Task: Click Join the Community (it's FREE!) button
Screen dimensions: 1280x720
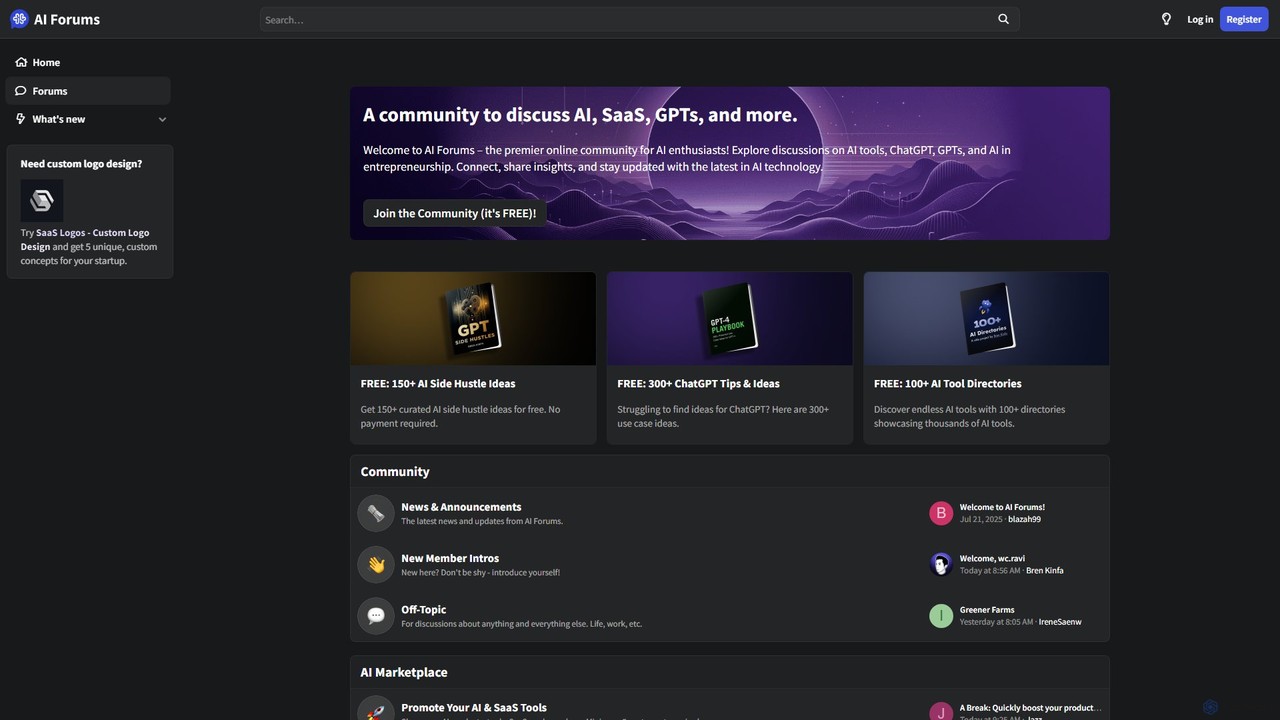Action: click(x=455, y=213)
